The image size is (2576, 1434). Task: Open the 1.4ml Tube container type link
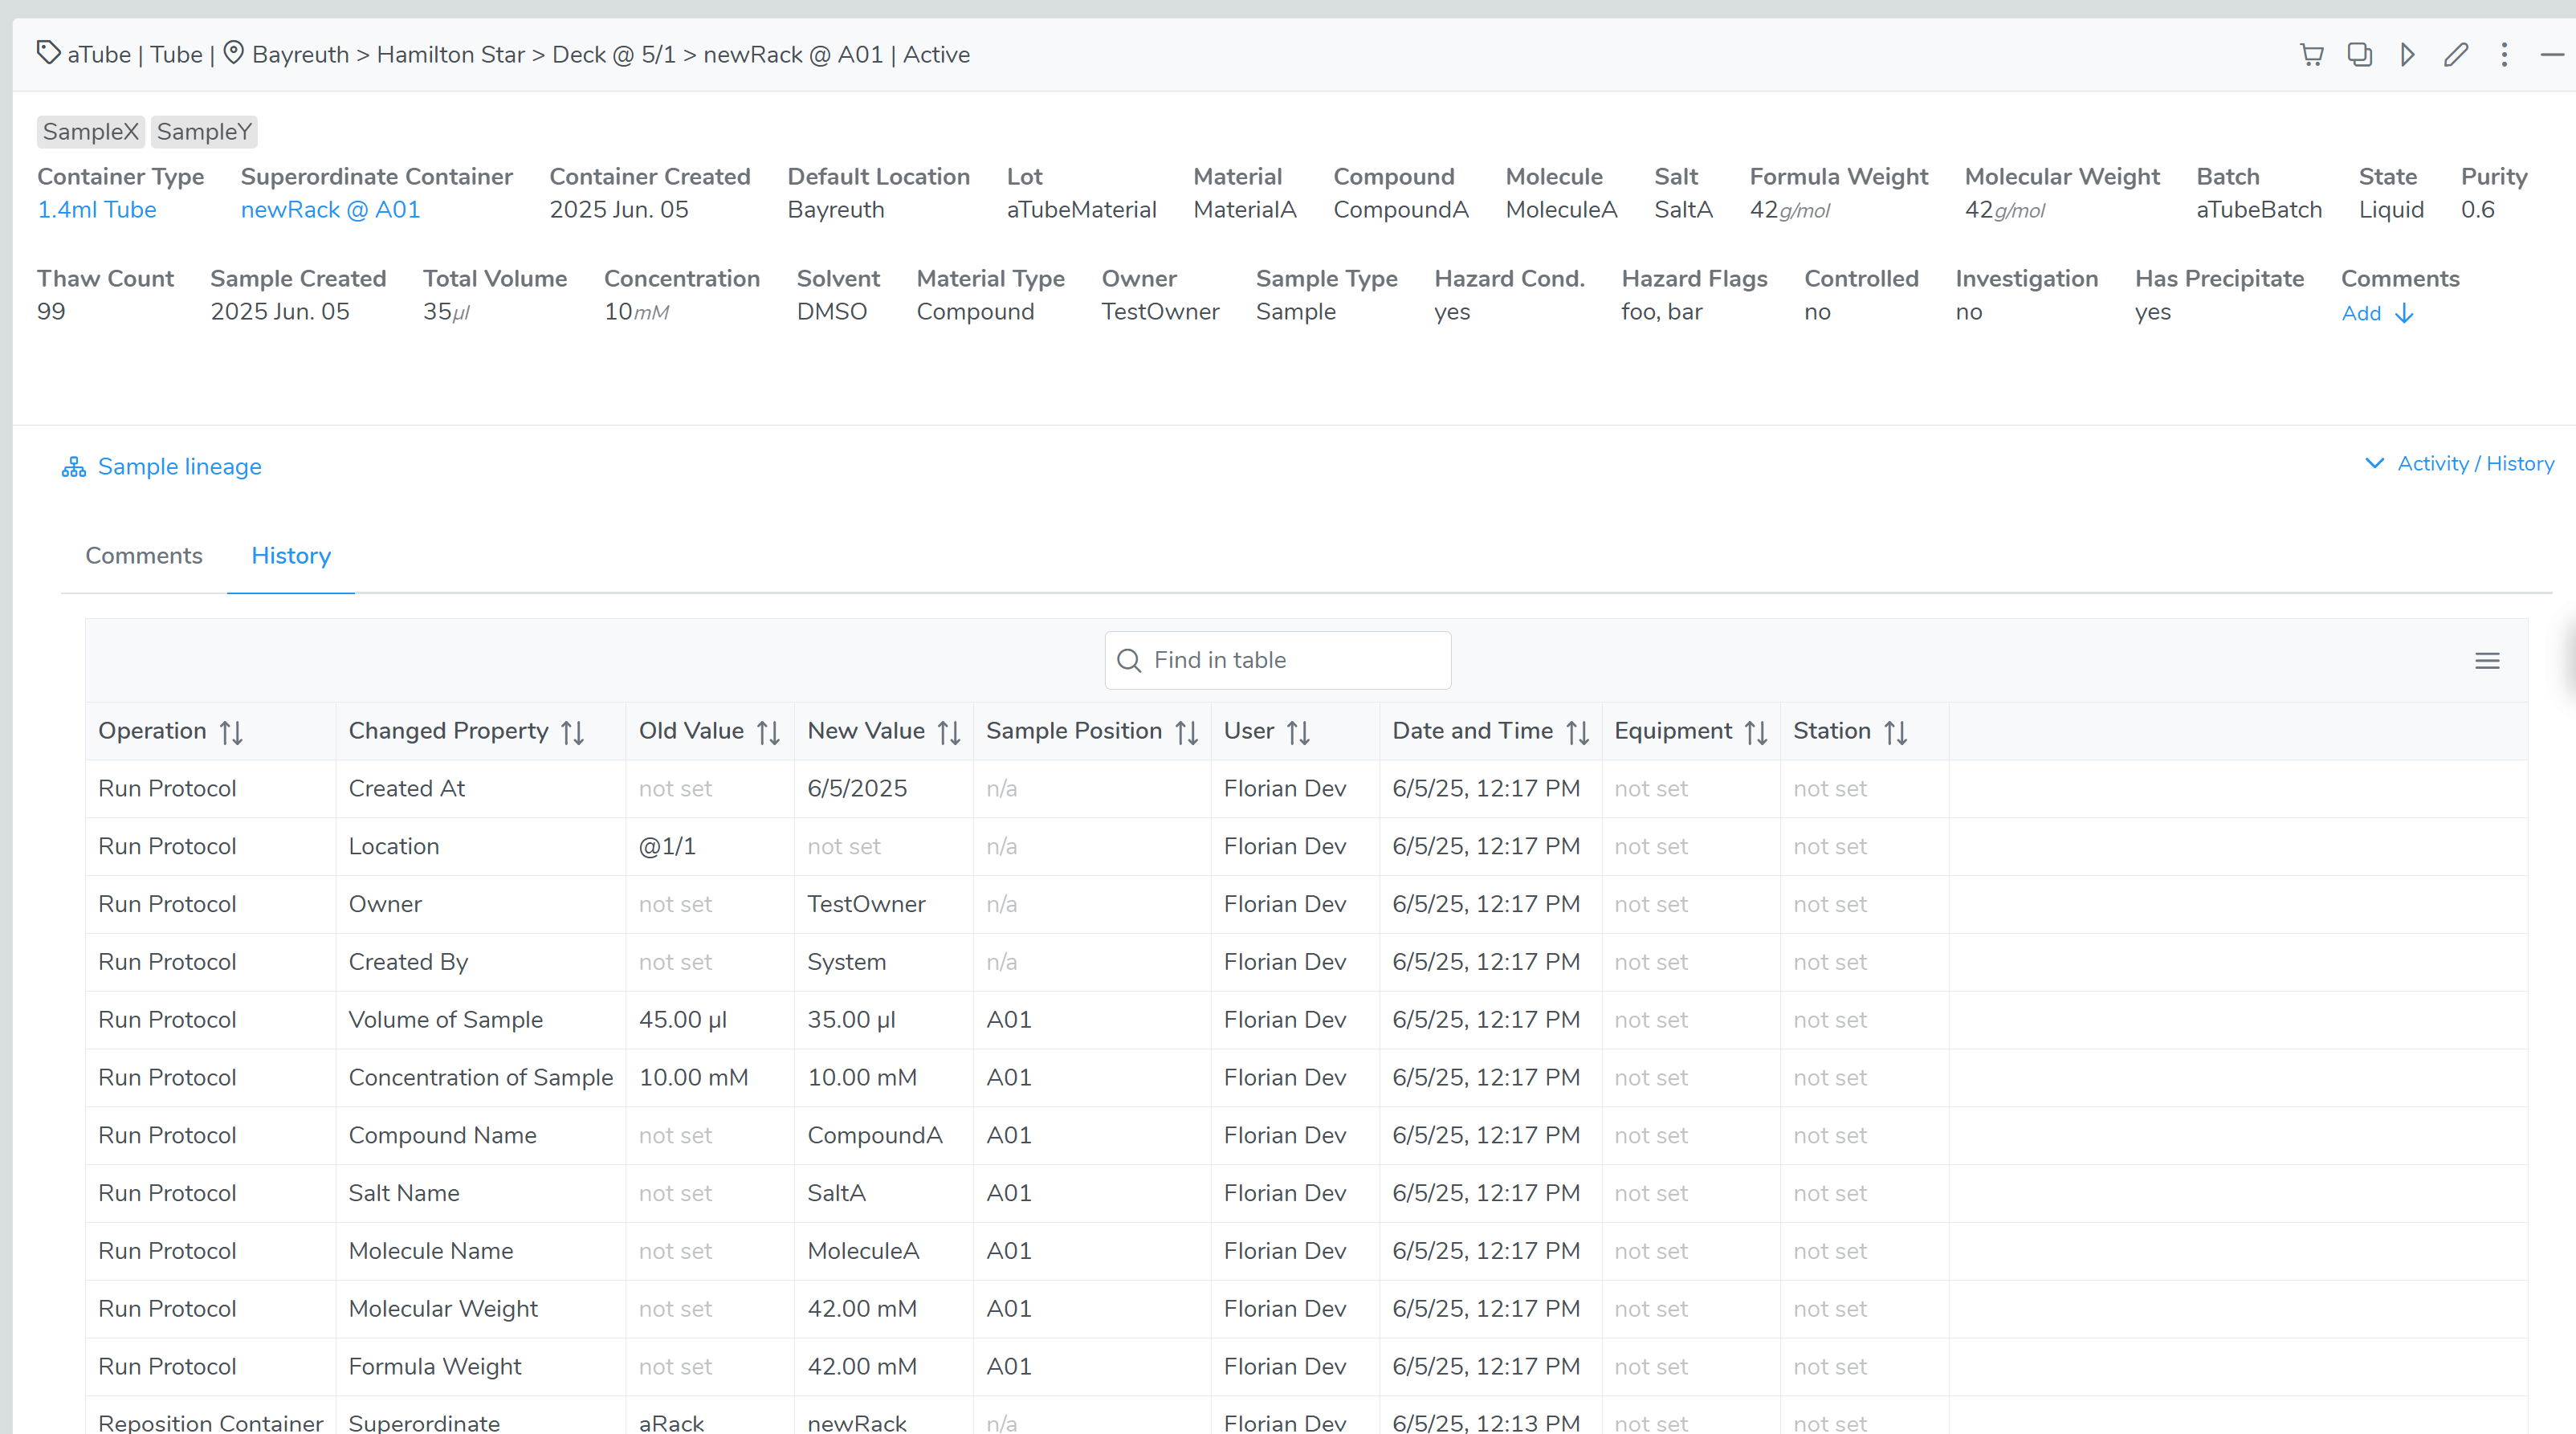[97, 210]
